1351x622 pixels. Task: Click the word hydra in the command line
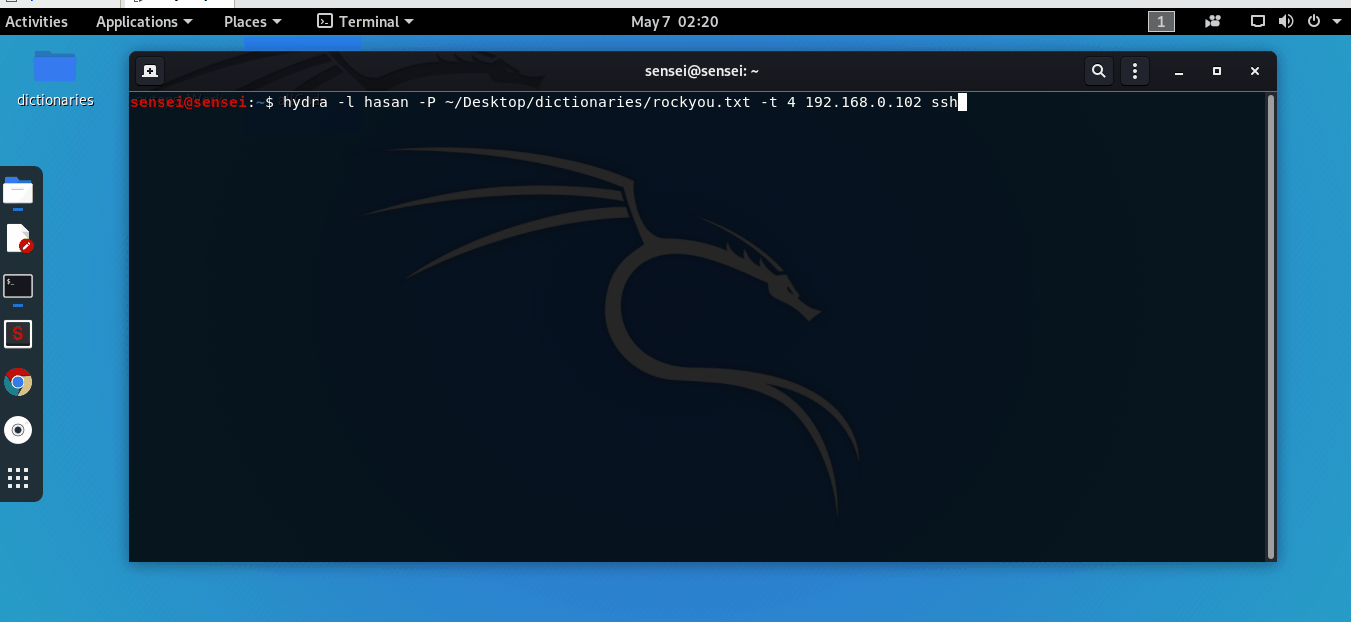[x=304, y=102]
